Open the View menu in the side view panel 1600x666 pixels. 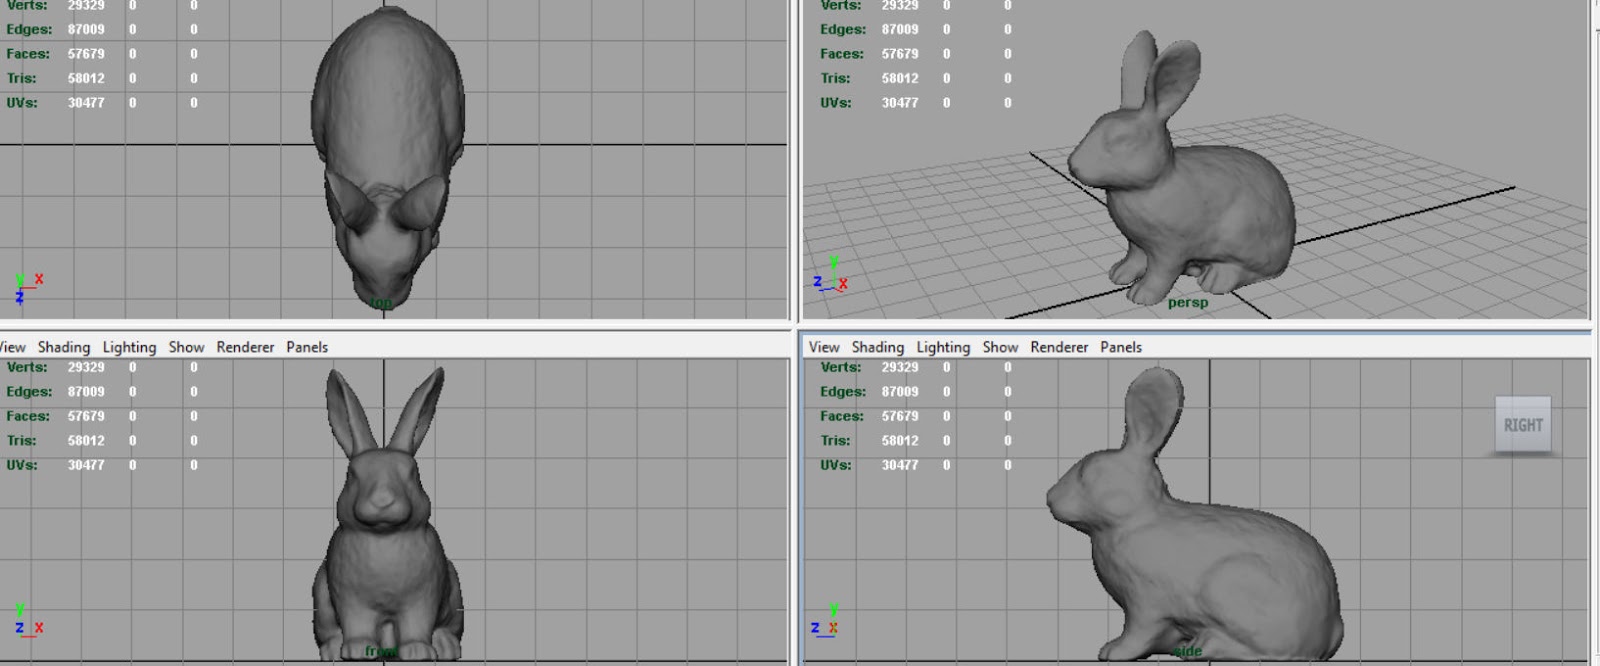click(x=824, y=347)
